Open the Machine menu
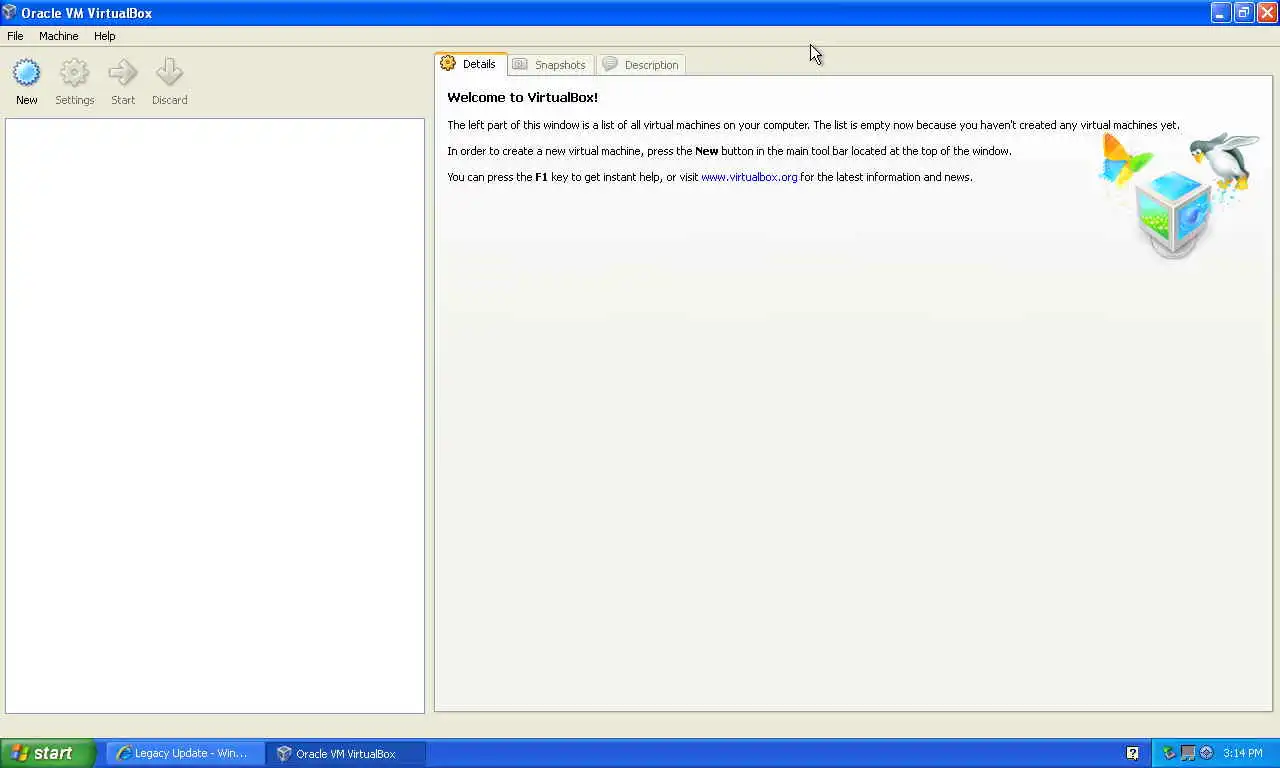1280x768 pixels. click(x=58, y=36)
